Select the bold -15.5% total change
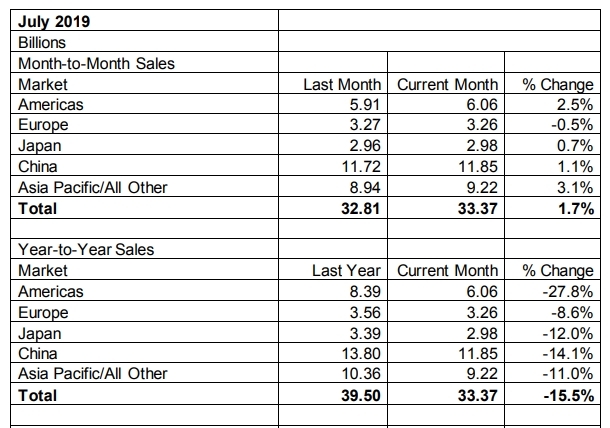Screen dimensions: 610x428 point(572,396)
